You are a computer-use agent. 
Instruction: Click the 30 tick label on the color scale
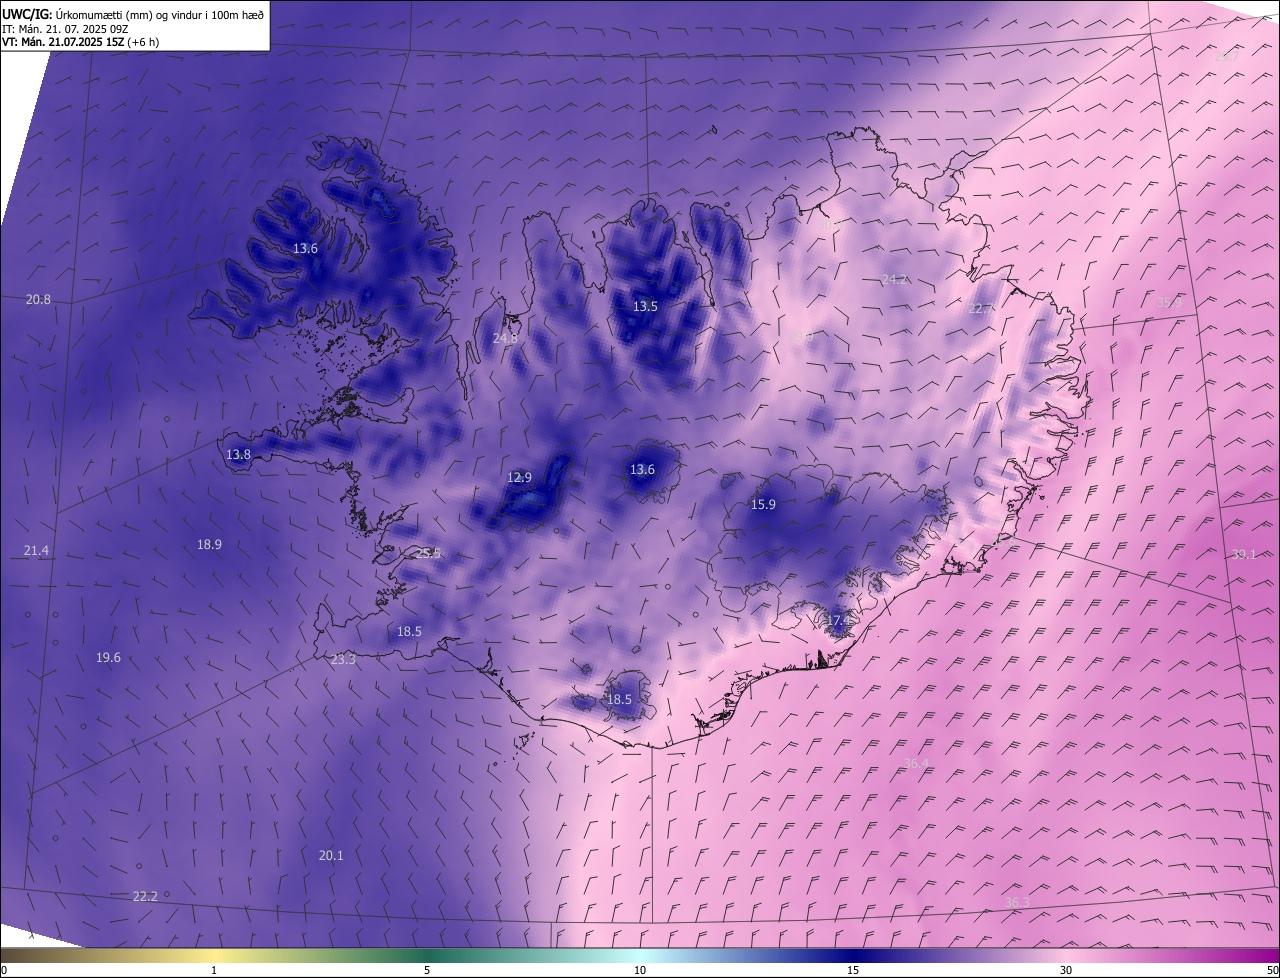click(1066, 970)
